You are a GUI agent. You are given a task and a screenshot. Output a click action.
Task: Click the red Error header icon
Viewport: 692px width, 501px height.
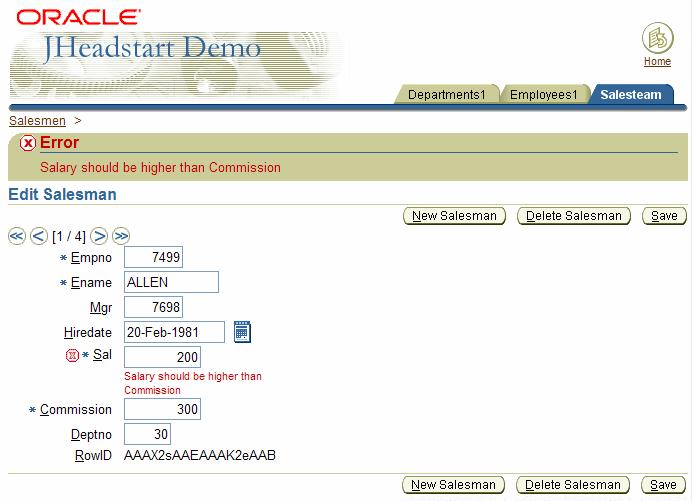[x=28, y=143]
